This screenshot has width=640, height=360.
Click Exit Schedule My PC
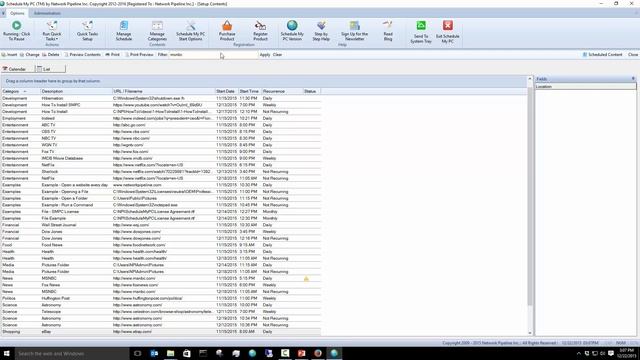[x=448, y=32]
